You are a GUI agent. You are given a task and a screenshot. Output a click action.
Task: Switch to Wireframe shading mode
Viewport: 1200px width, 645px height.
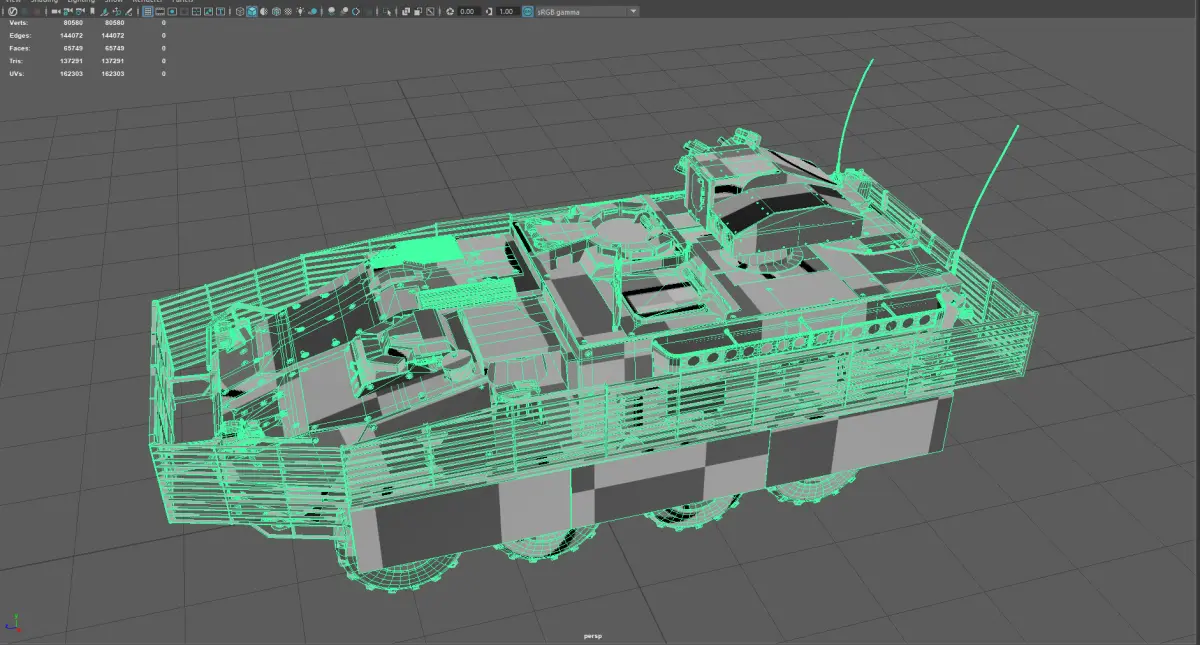pos(239,11)
